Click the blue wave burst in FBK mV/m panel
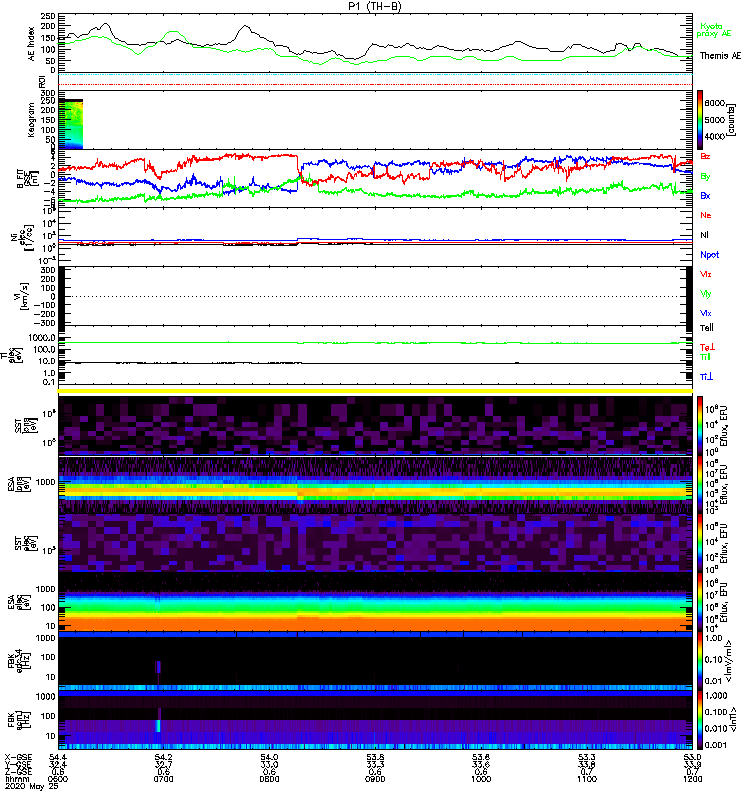This screenshot has width=750, height=800. (x=158, y=667)
